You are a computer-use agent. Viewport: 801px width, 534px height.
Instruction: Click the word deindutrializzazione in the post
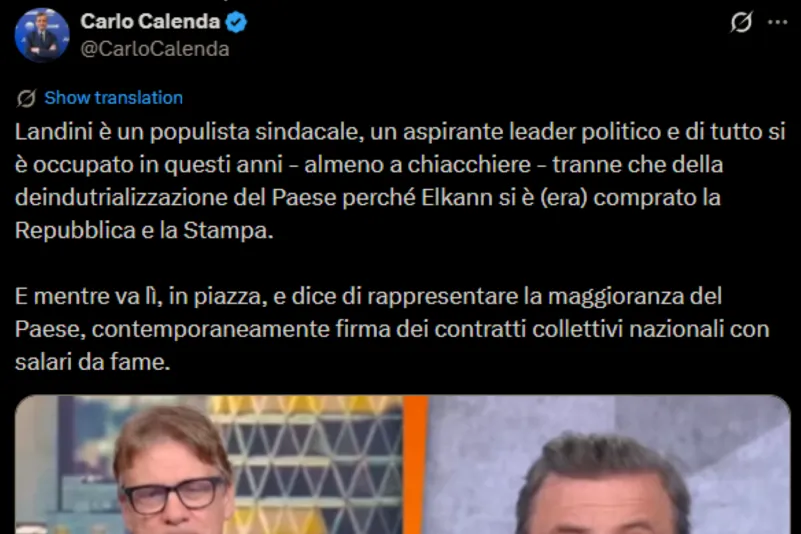pyautogui.click(x=121, y=197)
